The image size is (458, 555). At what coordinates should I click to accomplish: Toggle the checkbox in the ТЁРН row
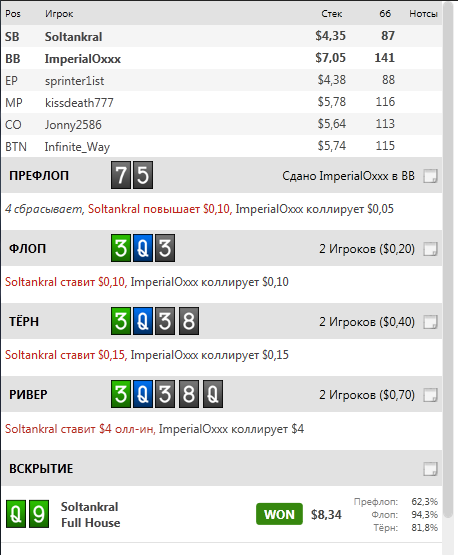click(430, 322)
